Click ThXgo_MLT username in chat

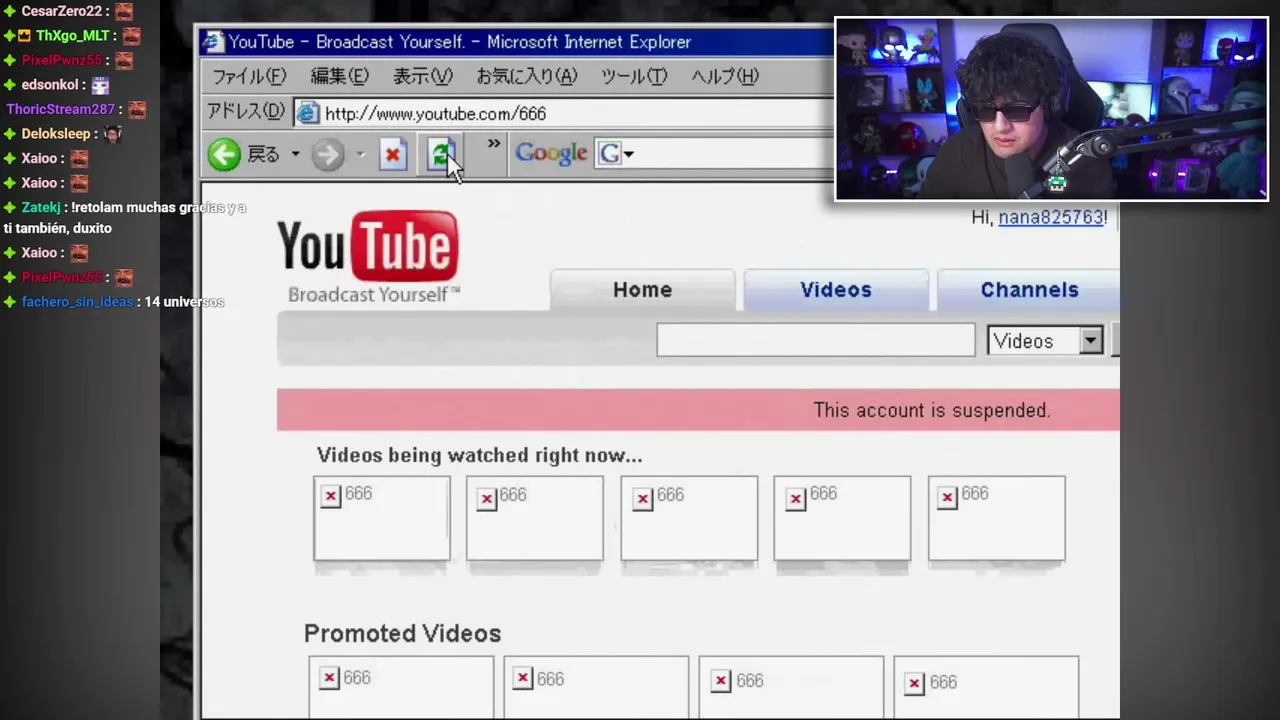tap(73, 36)
